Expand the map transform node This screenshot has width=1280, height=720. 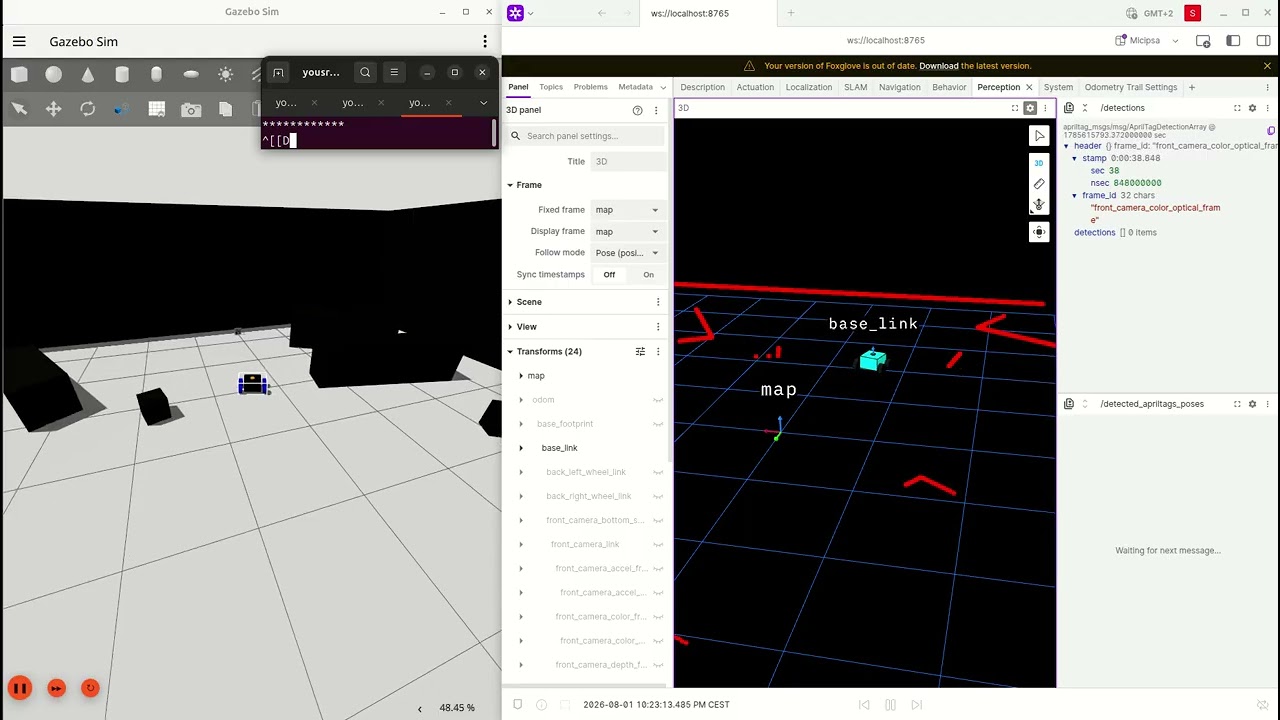tap(521, 376)
